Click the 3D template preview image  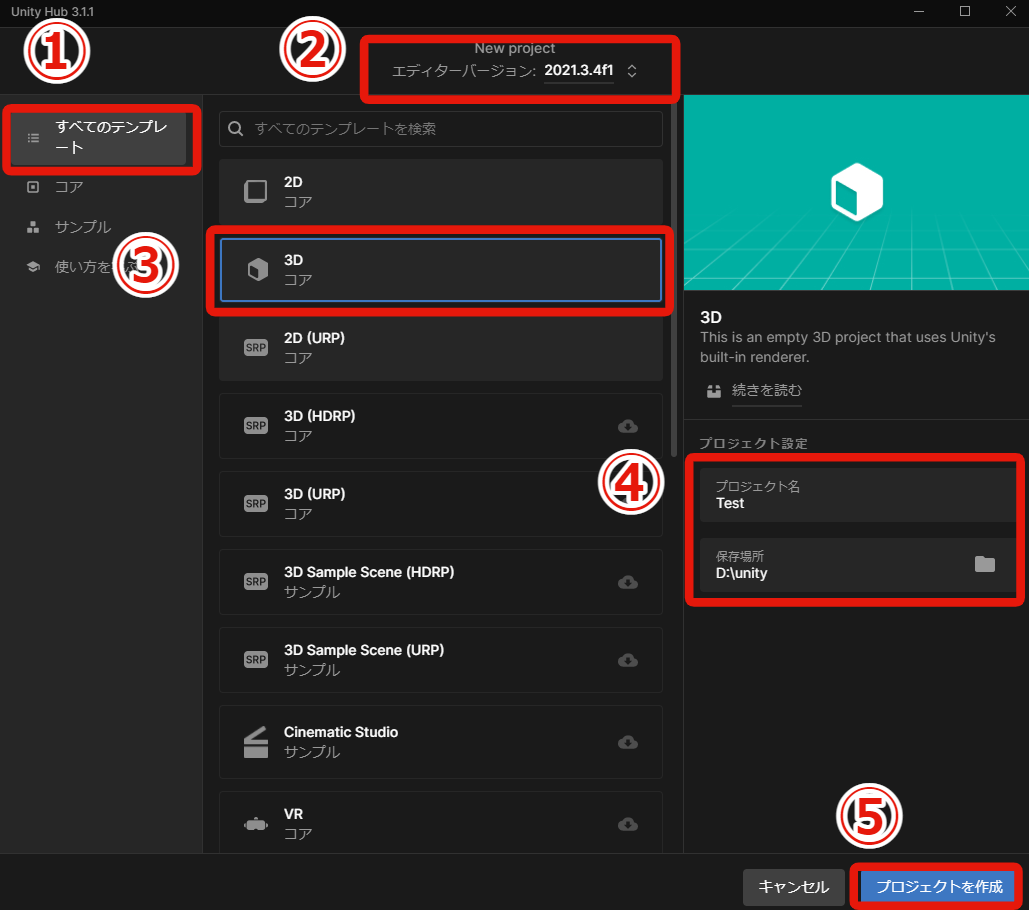[856, 192]
